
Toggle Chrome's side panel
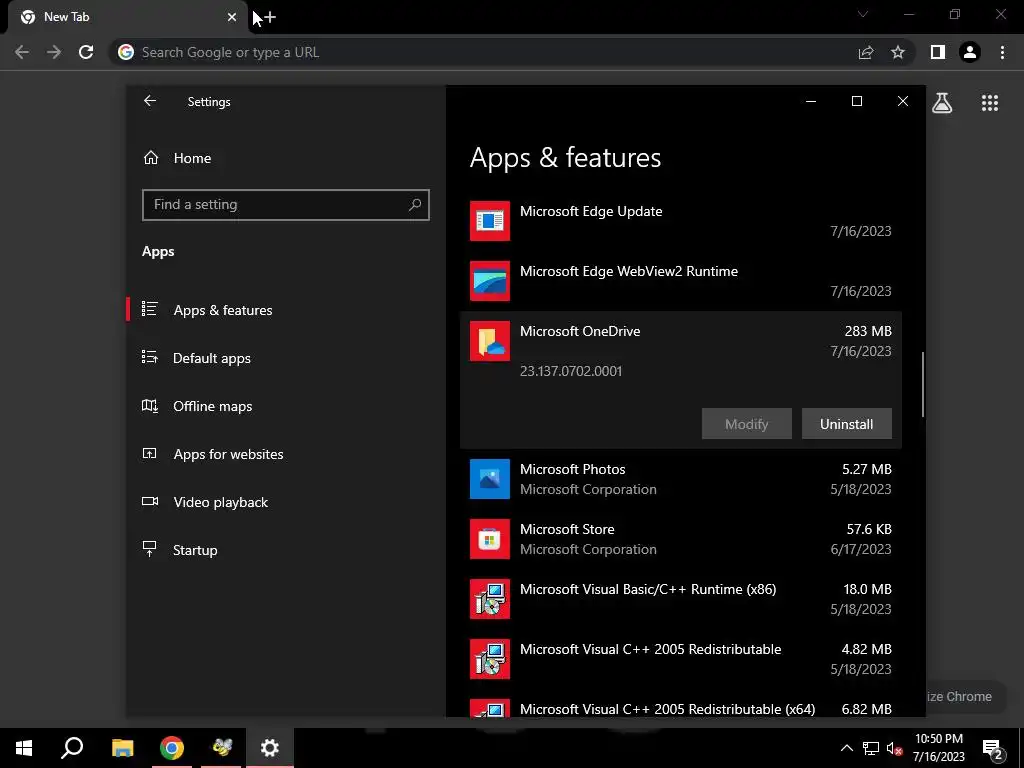[938, 52]
